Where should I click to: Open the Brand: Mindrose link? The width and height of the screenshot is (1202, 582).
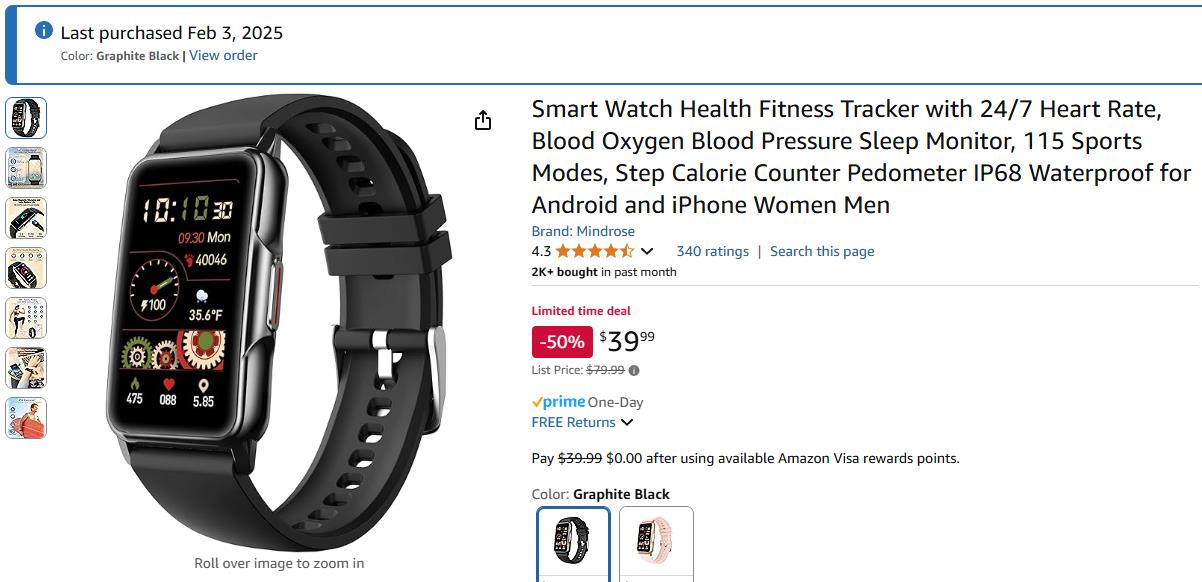[583, 231]
